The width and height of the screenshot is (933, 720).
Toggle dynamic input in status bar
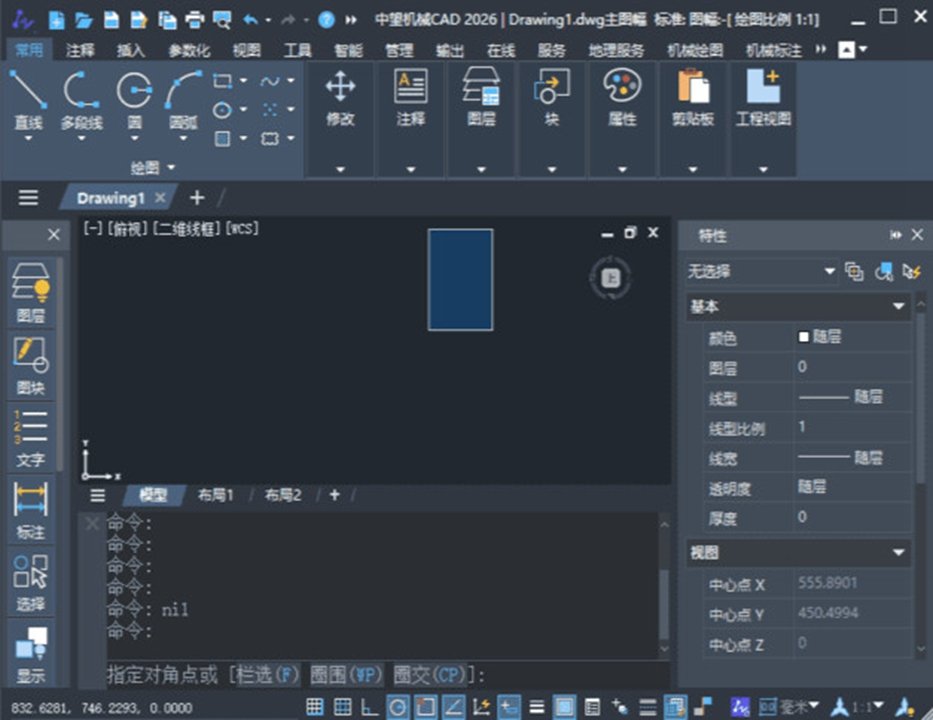point(509,707)
